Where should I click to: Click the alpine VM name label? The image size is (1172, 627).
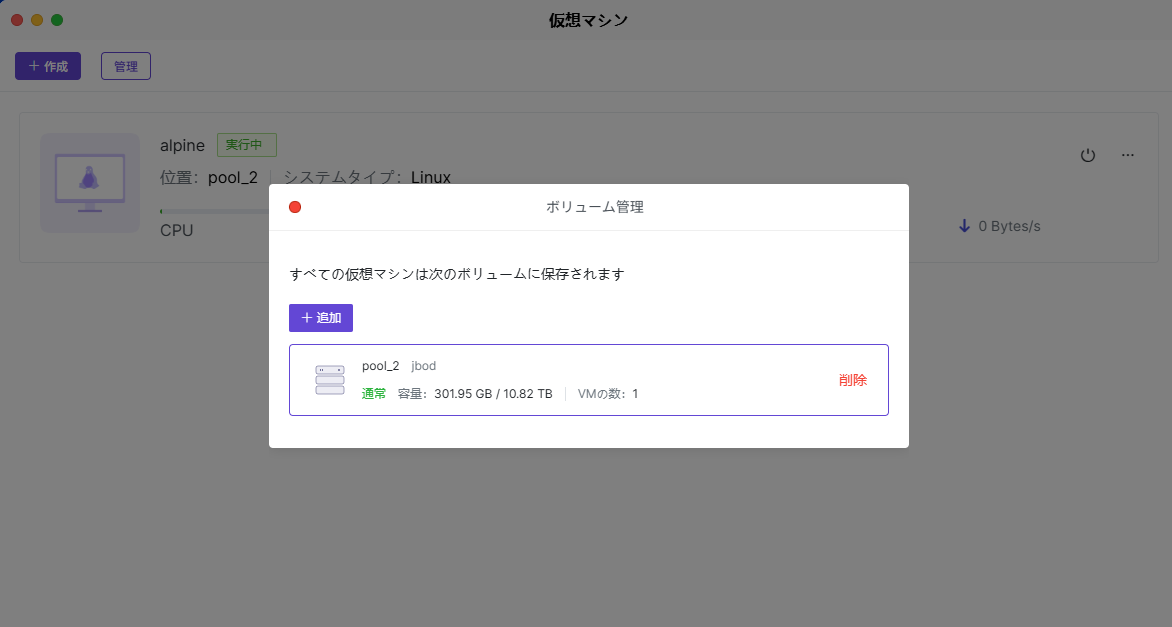click(x=182, y=145)
